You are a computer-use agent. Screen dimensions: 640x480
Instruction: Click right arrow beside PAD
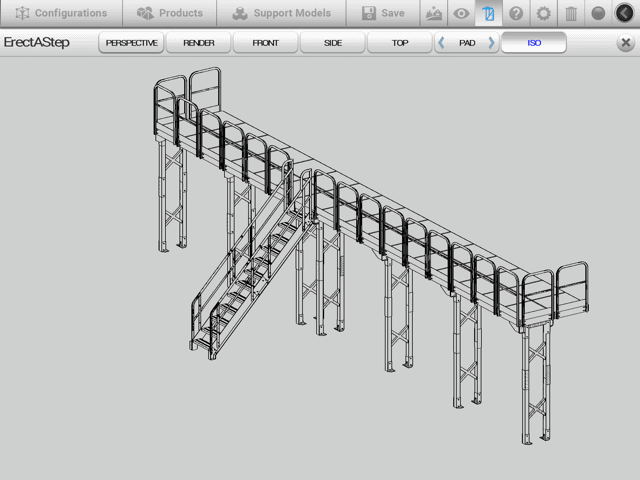tap(491, 43)
